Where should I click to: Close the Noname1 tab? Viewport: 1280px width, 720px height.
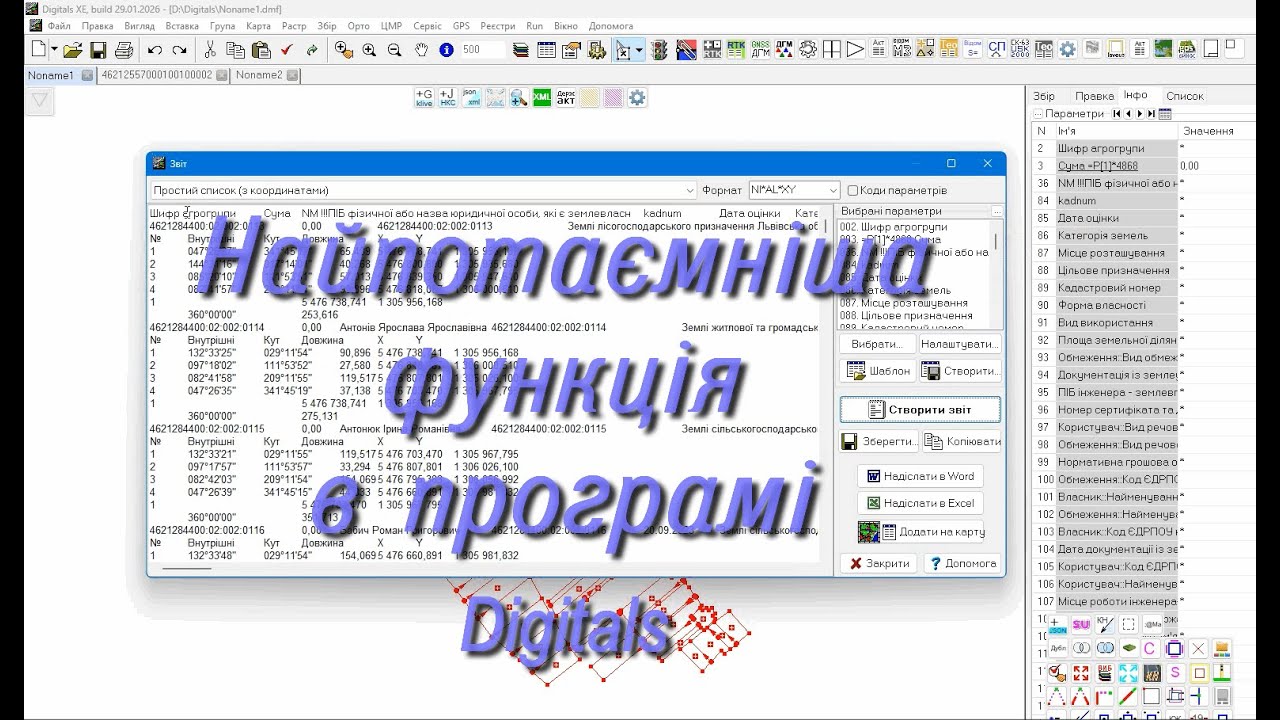tap(87, 75)
